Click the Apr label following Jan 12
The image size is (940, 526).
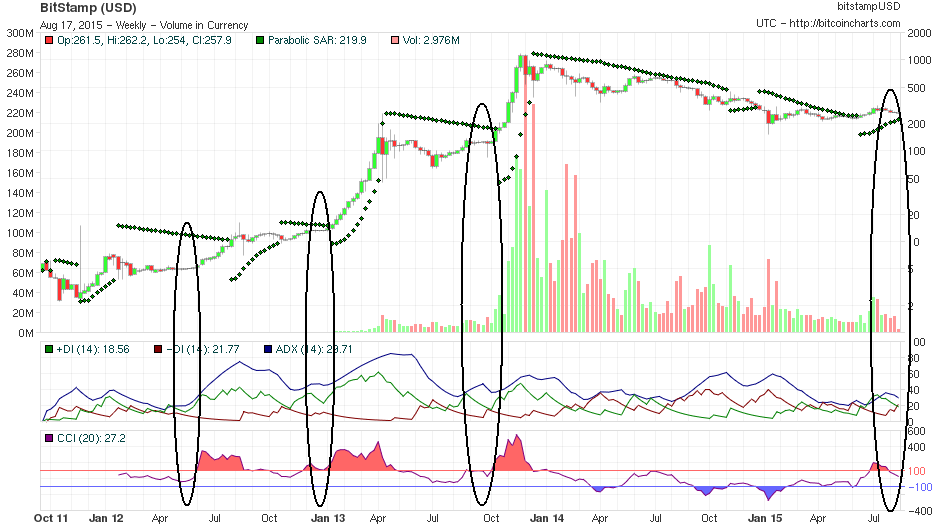click(x=160, y=518)
